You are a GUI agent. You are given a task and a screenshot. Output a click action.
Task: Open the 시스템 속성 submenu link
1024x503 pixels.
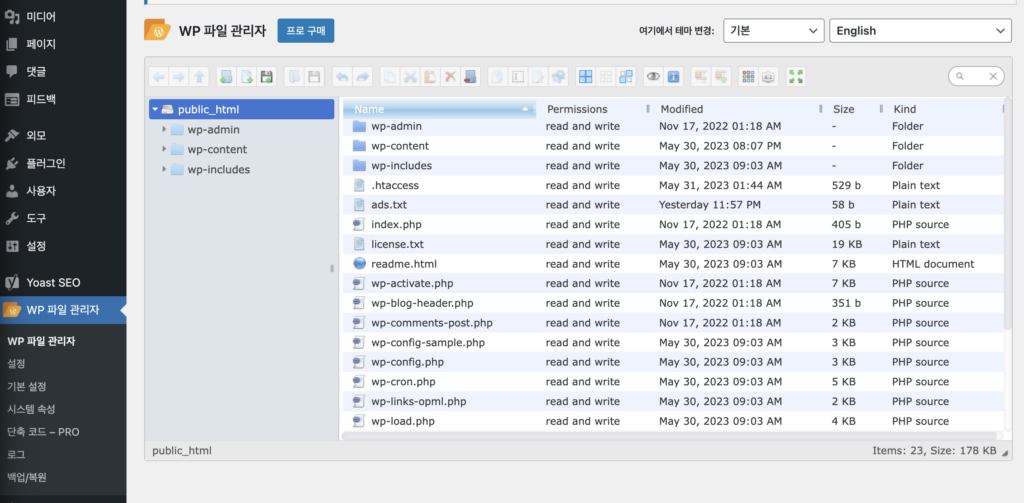[x=31, y=409]
